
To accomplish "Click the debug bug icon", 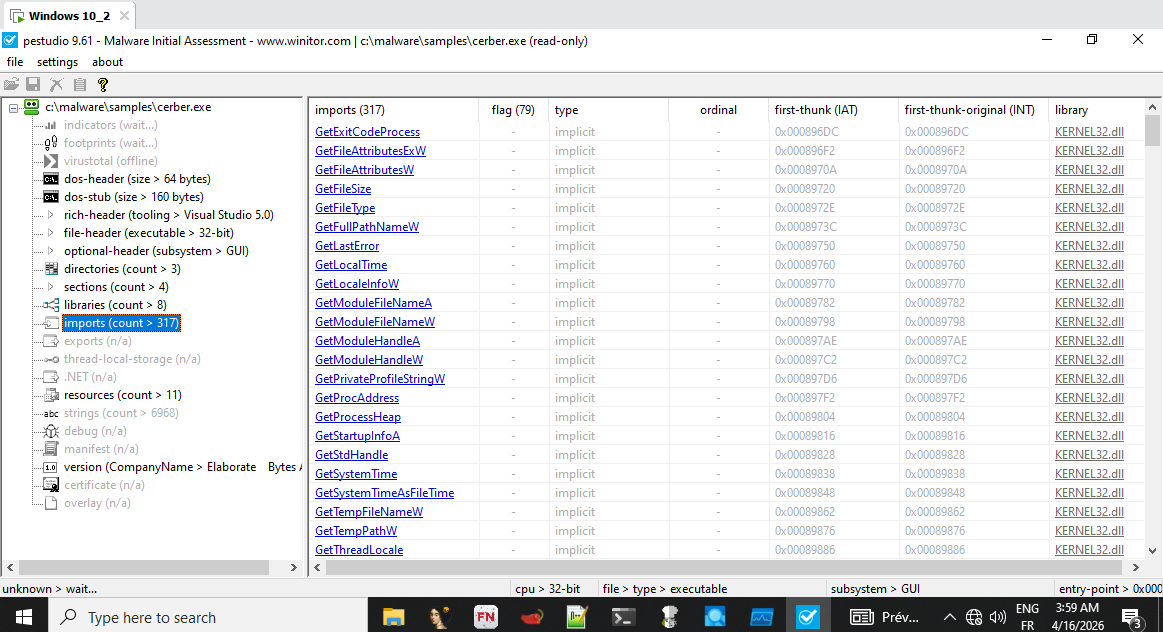I will (50, 431).
